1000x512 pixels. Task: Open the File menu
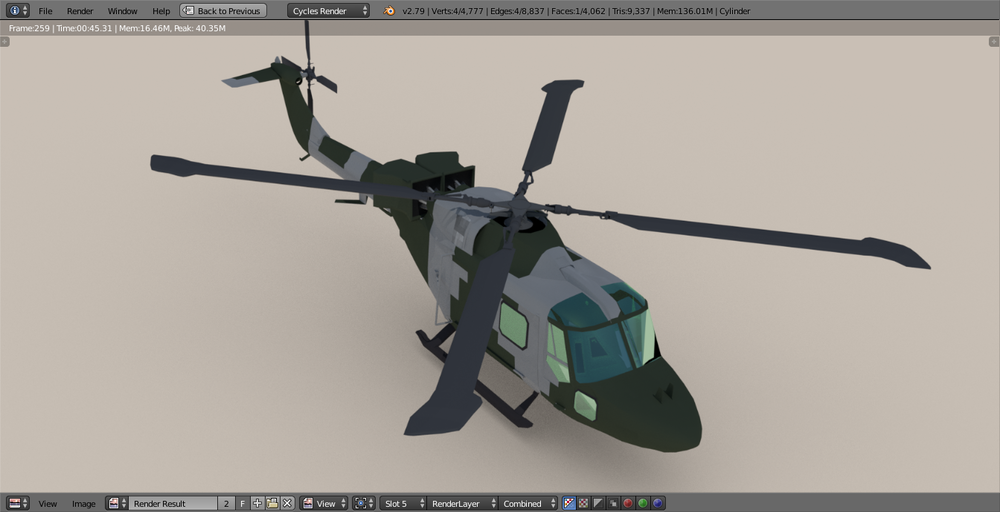[45, 11]
